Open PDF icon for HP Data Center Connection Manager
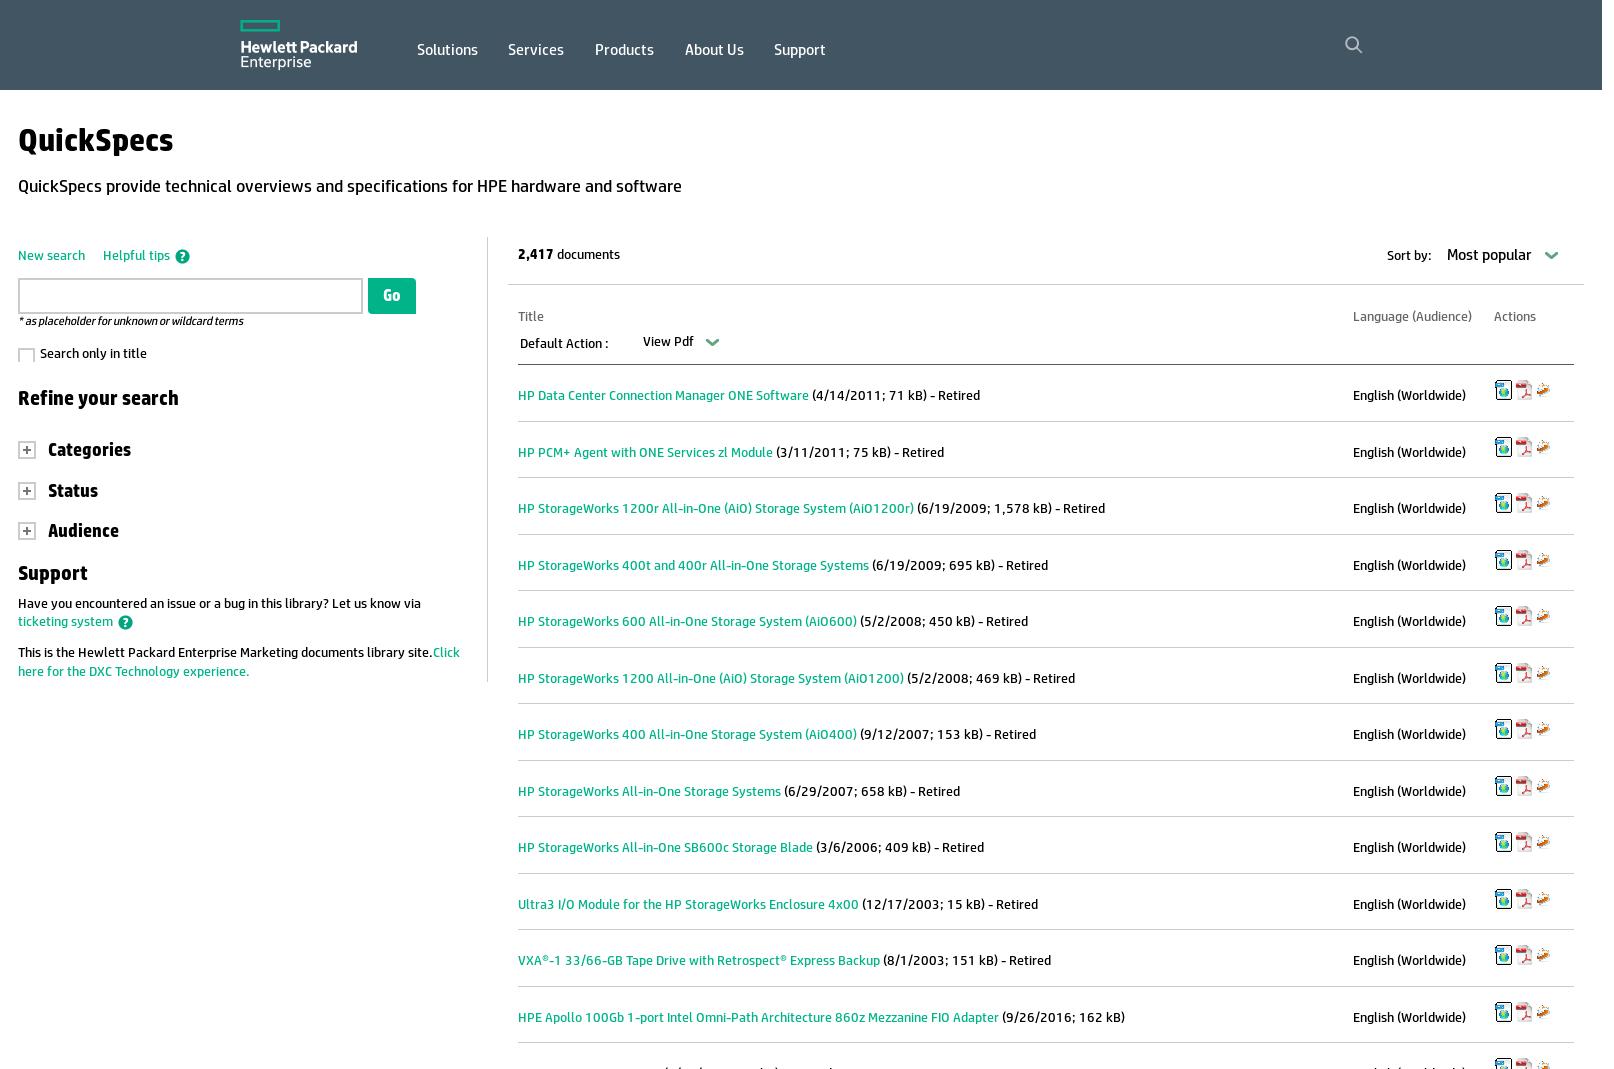 (1523, 390)
